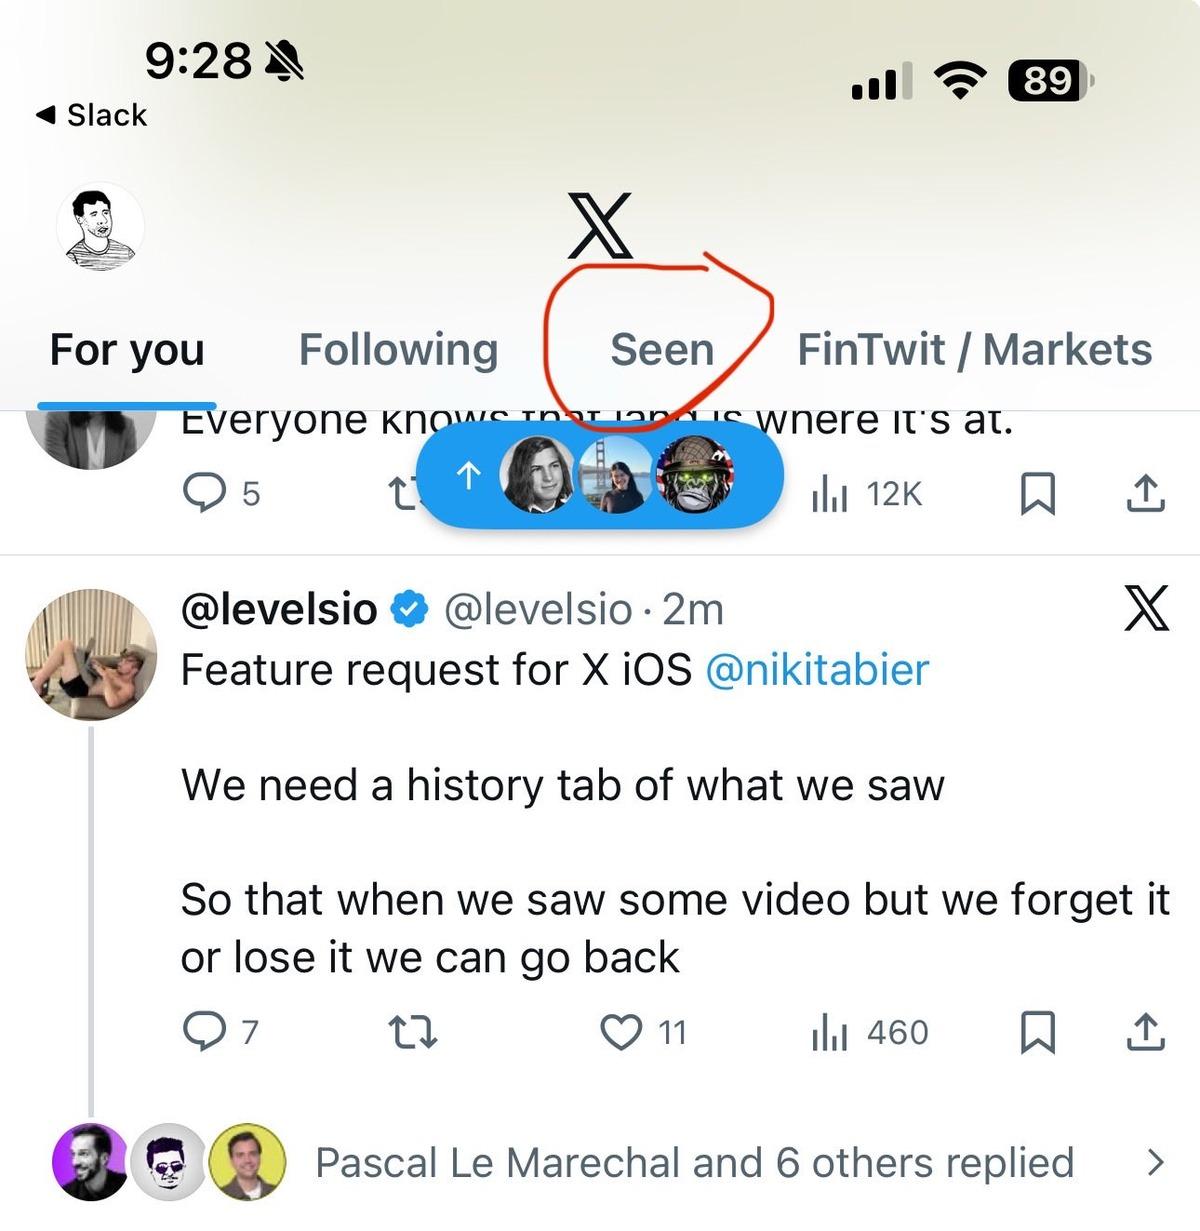Like the levelsio feature request post
The height and width of the screenshot is (1231, 1200).
[621, 1031]
